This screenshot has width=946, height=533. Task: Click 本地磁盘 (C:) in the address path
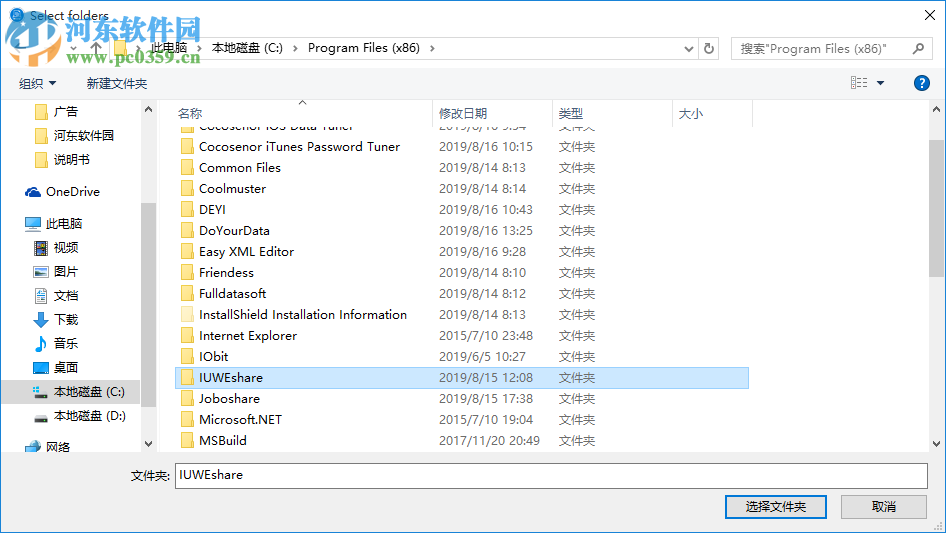pyautogui.click(x=247, y=48)
